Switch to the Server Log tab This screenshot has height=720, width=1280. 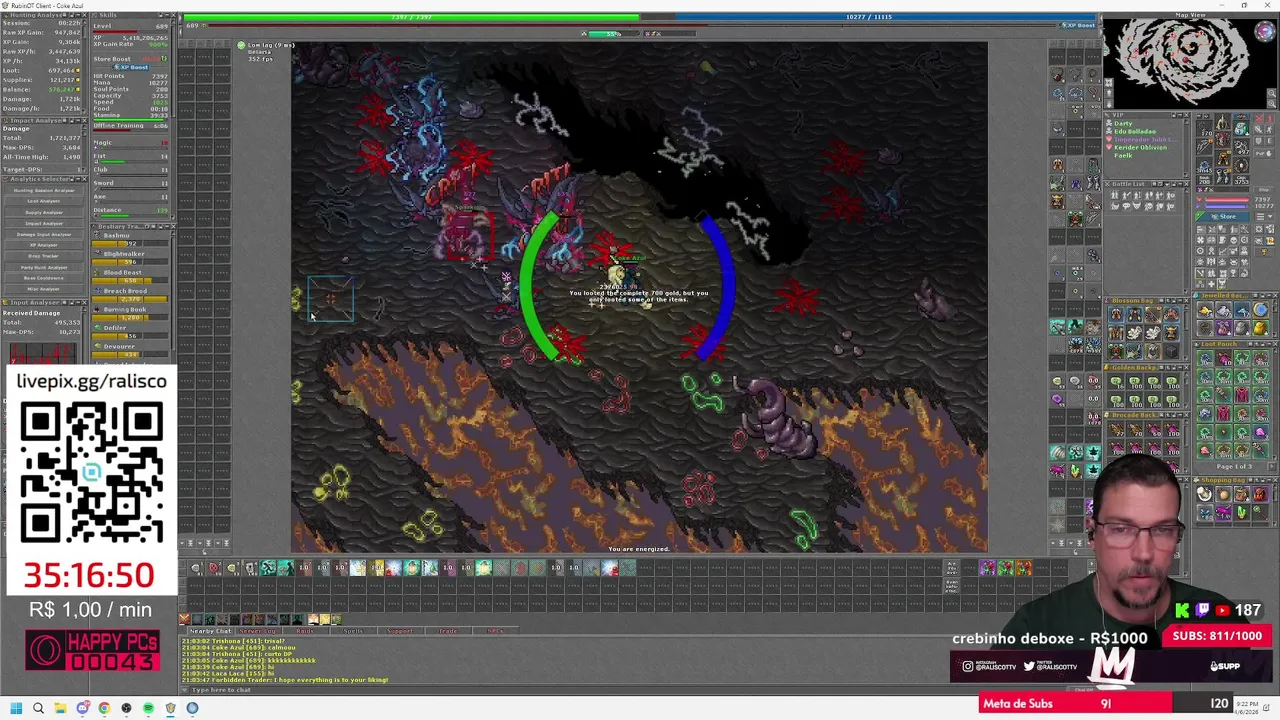pos(257,631)
